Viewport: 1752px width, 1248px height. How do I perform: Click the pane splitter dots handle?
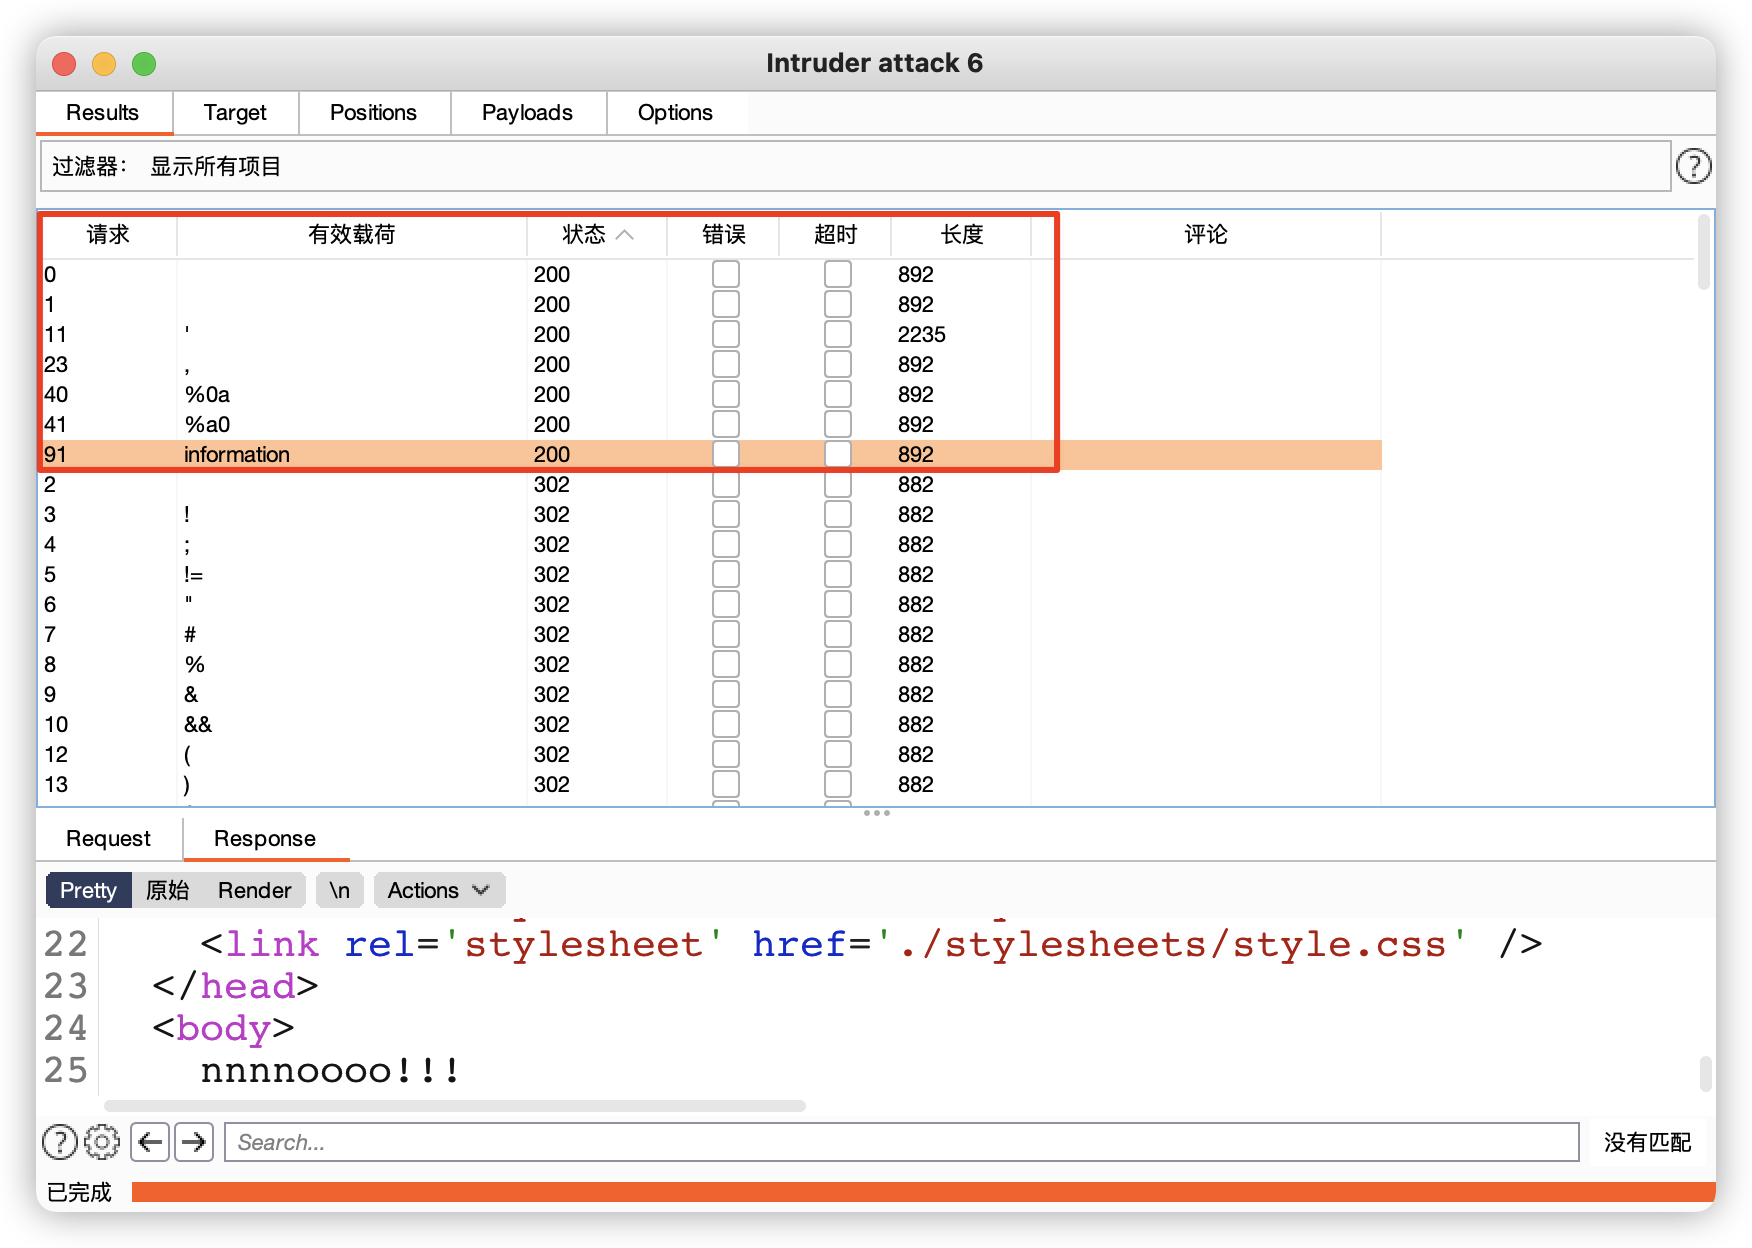[x=876, y=812]
